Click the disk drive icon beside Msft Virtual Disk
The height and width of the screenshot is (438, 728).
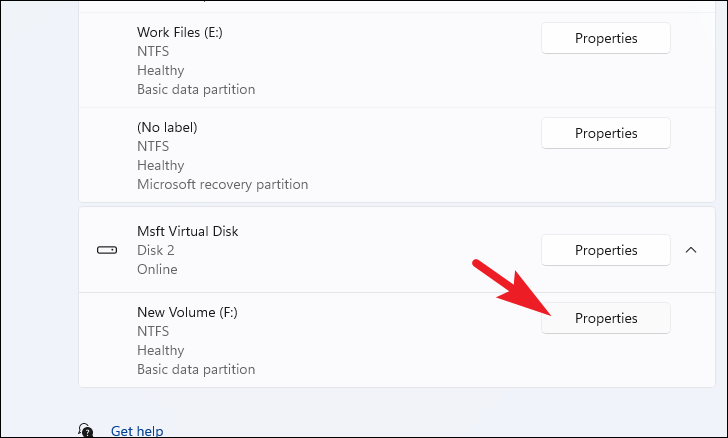coord(107,250)
